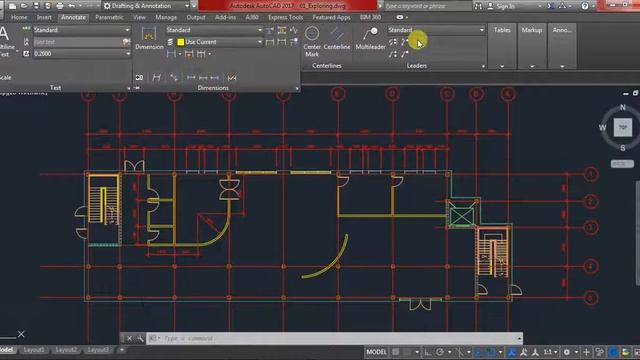Screen dimensions: 640x360
Task: Select the Dimension tool
Action: (x=149, y=39)
